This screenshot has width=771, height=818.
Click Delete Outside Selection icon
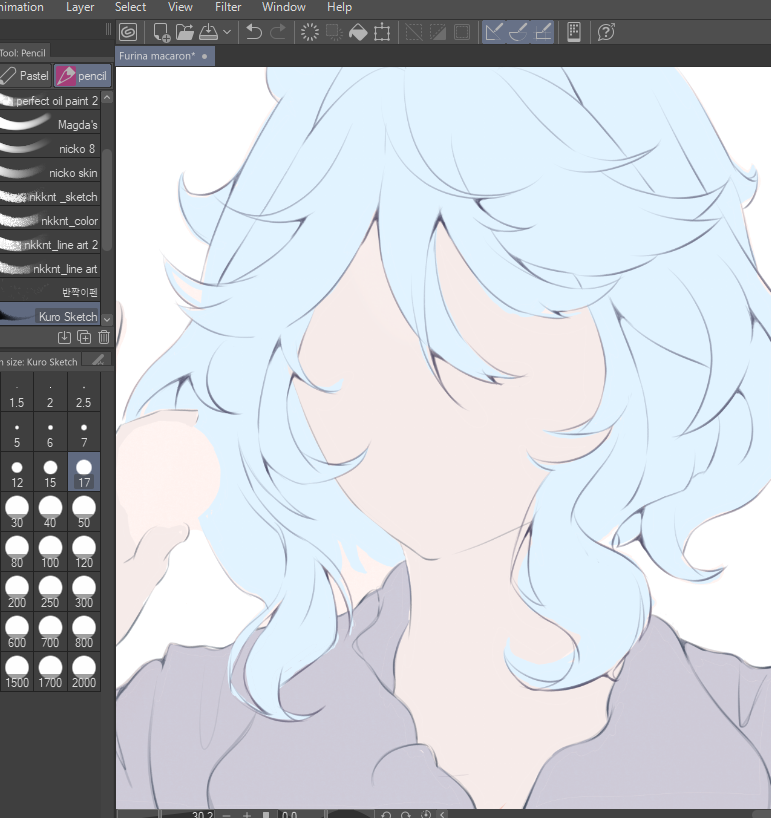click(x=334, y=32)
